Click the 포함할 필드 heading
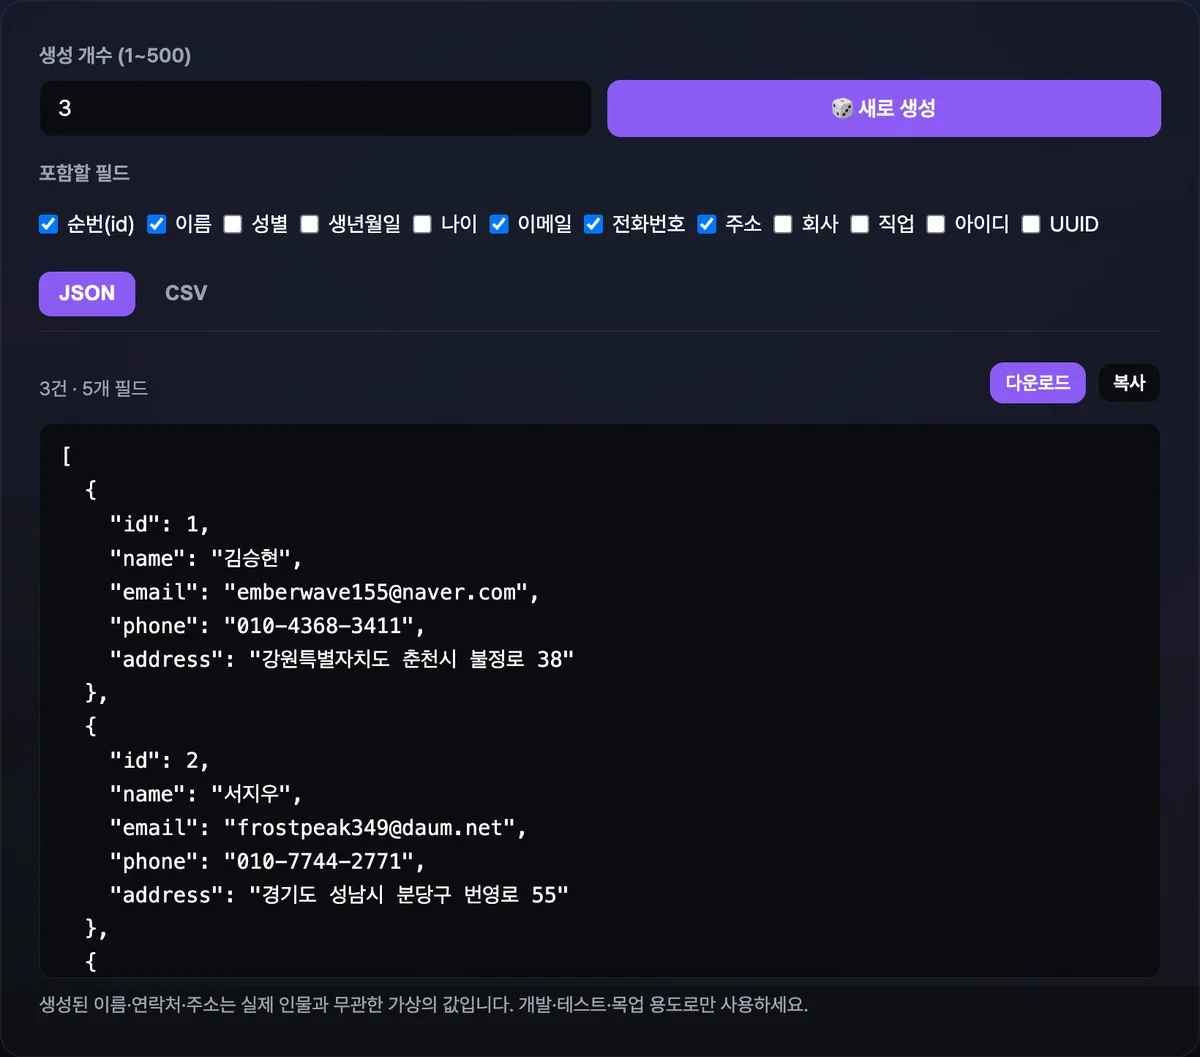1200x1057 pixels. coord(84,173)
